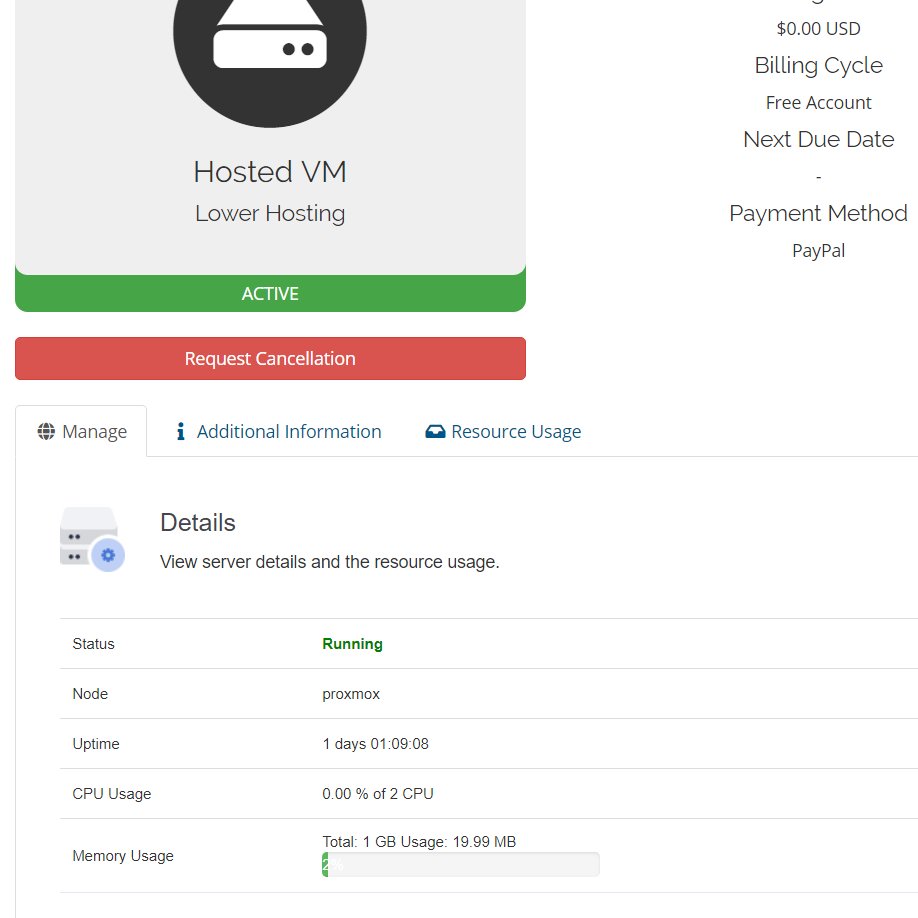918x918 pixels.
Task: Select the Running status value
Action: pos(352,644)
